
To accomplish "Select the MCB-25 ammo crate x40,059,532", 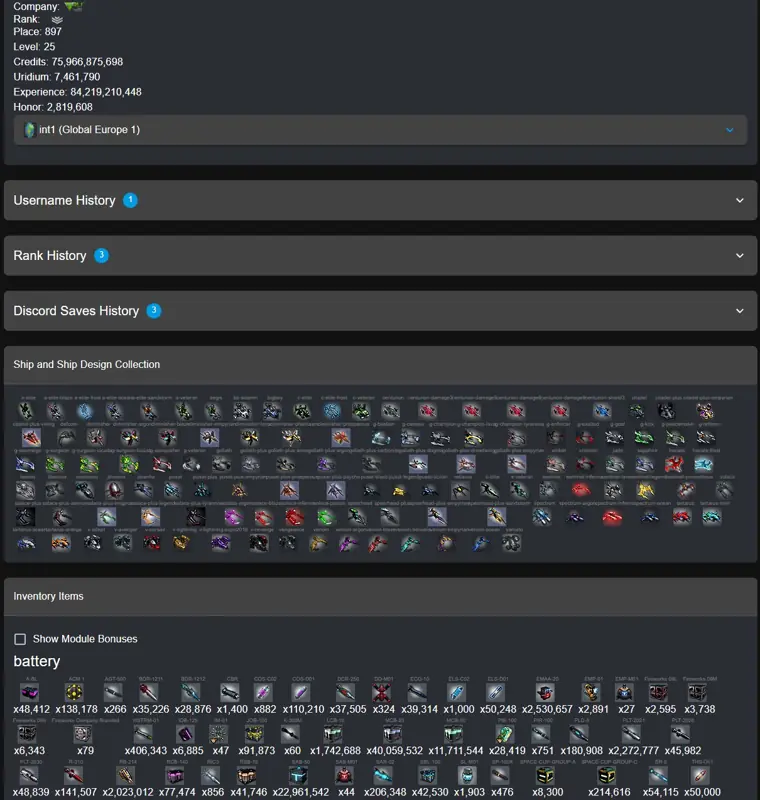I will point(392,734).
